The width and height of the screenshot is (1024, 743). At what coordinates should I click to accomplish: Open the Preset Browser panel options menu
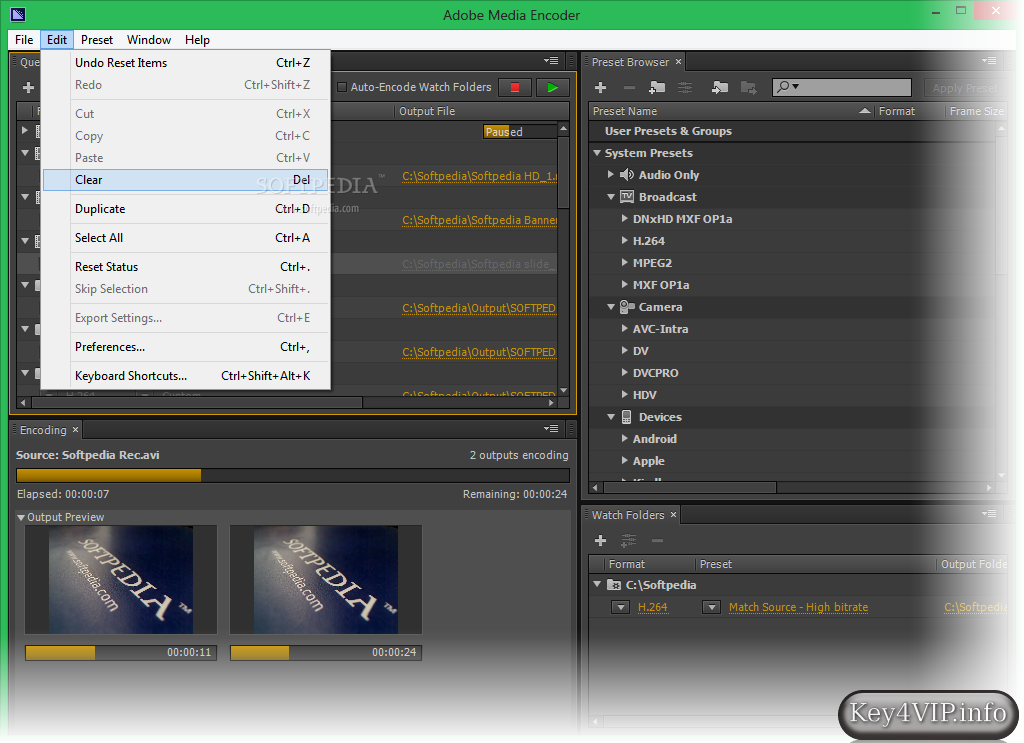click(x=989, y=61)
